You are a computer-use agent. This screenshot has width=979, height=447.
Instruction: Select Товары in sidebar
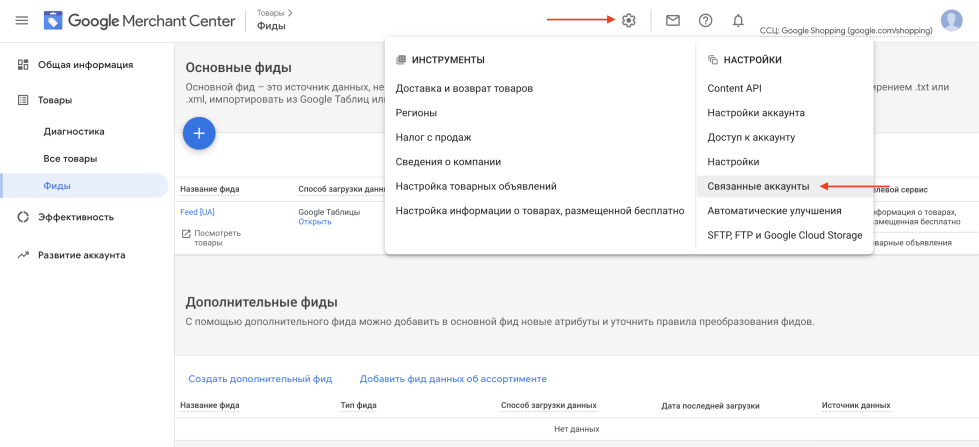point(55,100)
